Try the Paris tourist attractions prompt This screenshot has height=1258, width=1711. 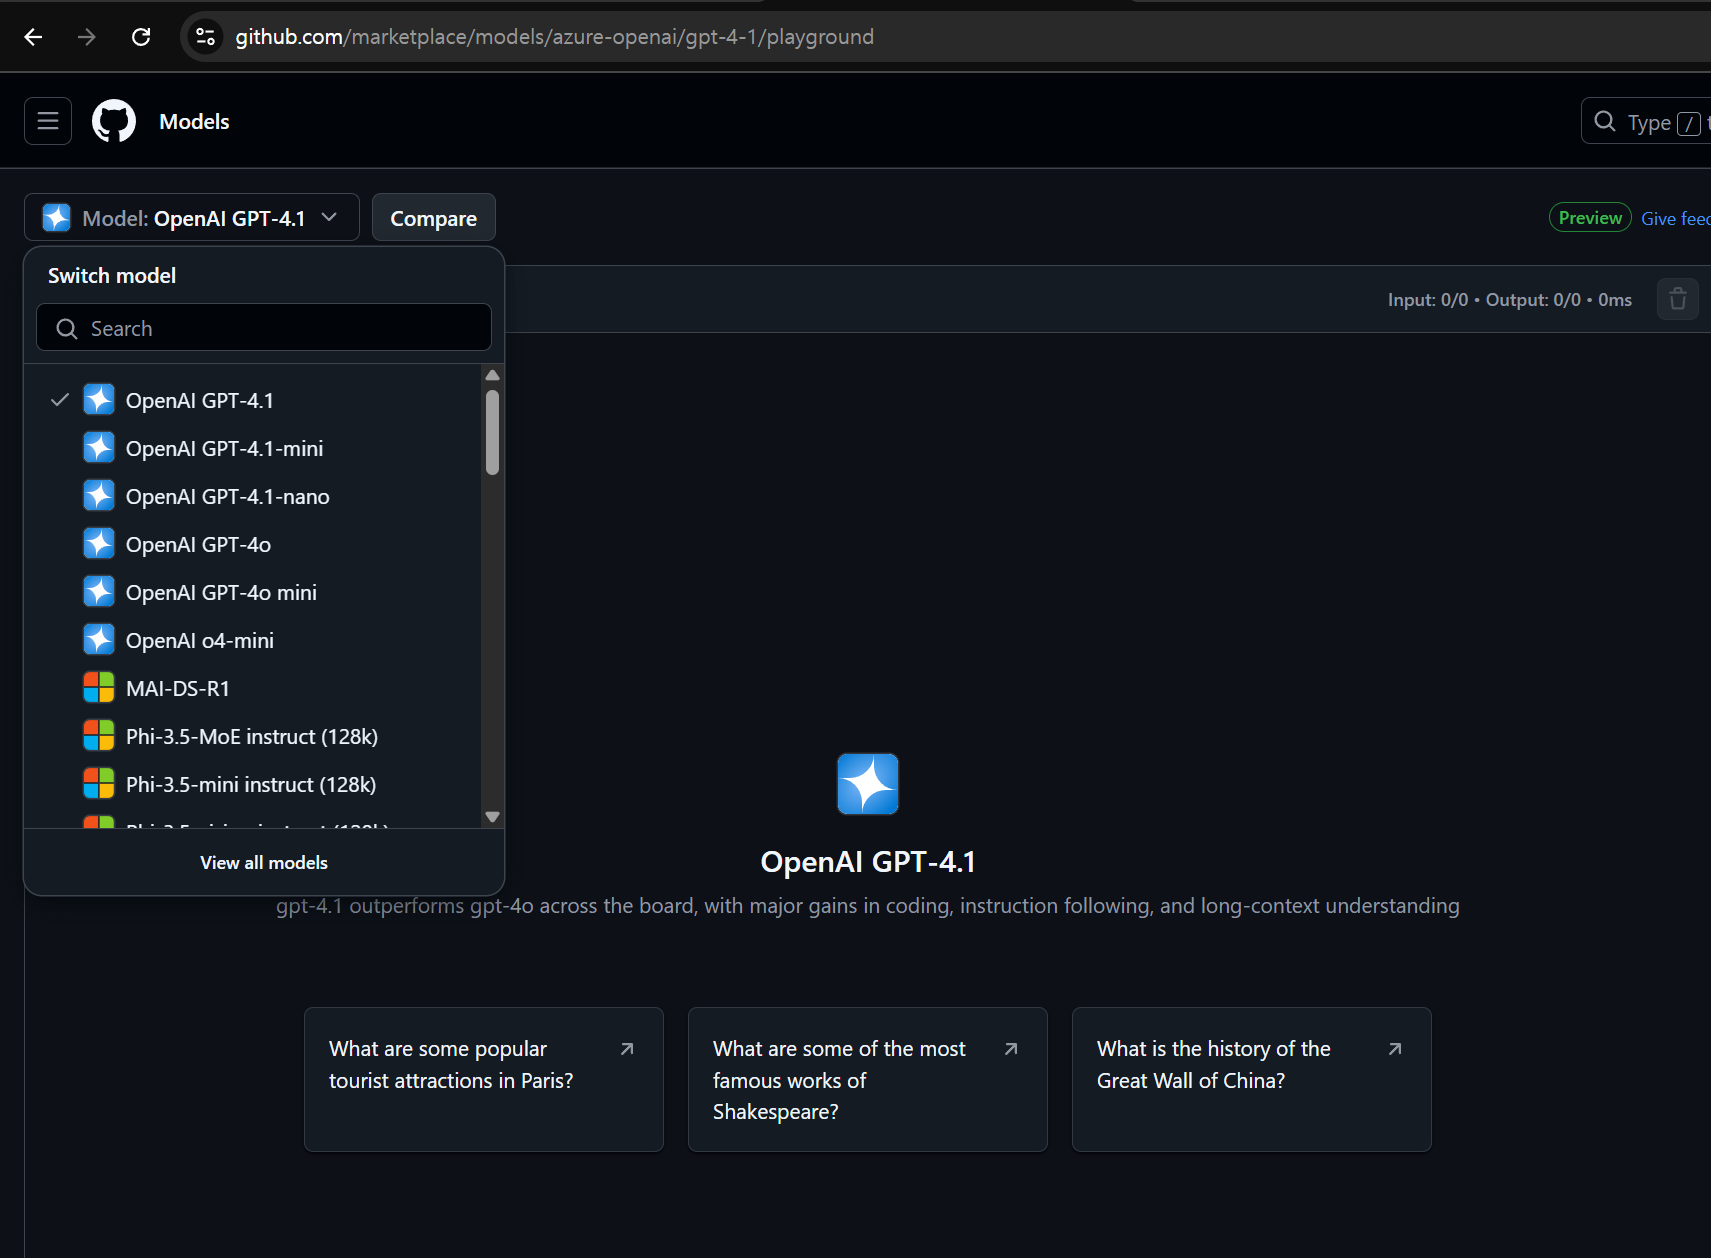484,1079
